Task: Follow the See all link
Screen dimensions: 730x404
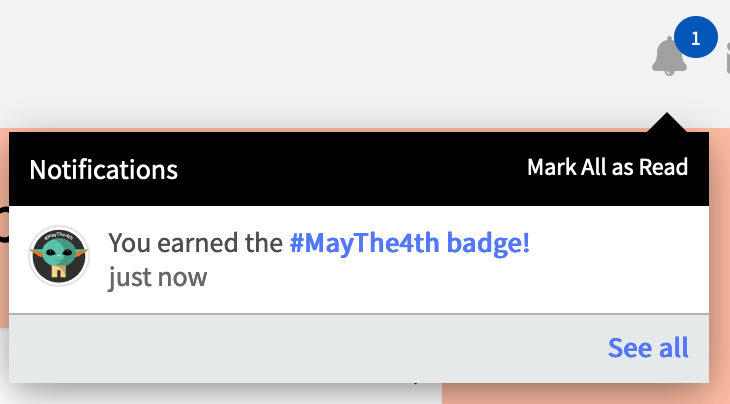Action: (648, 348)
